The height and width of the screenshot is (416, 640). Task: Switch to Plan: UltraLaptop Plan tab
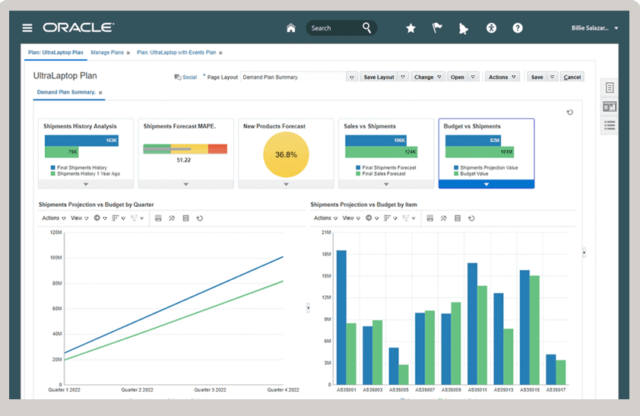[x=56, y=53]
